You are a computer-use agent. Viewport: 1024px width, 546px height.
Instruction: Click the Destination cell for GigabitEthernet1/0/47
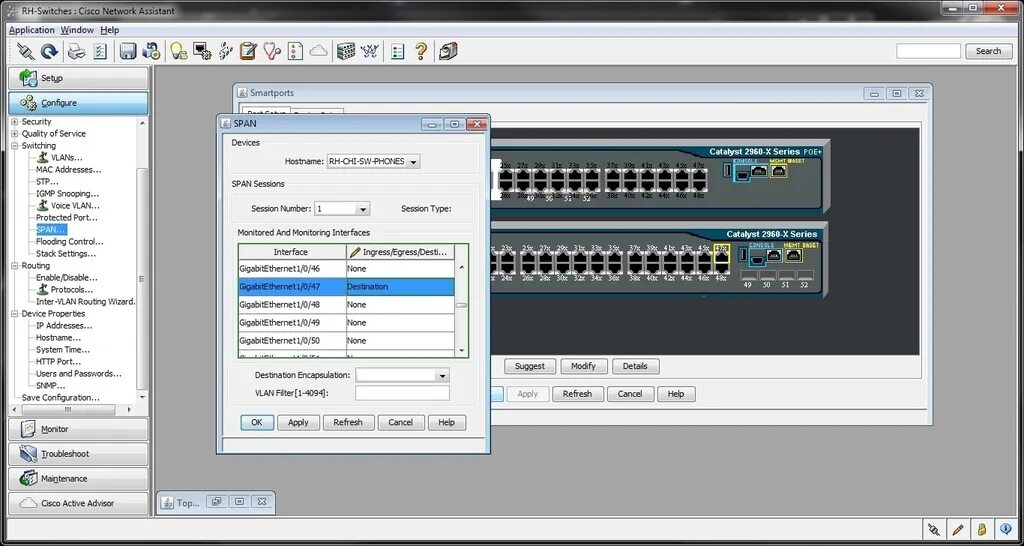pyautogui.click(x=400, y=287)
